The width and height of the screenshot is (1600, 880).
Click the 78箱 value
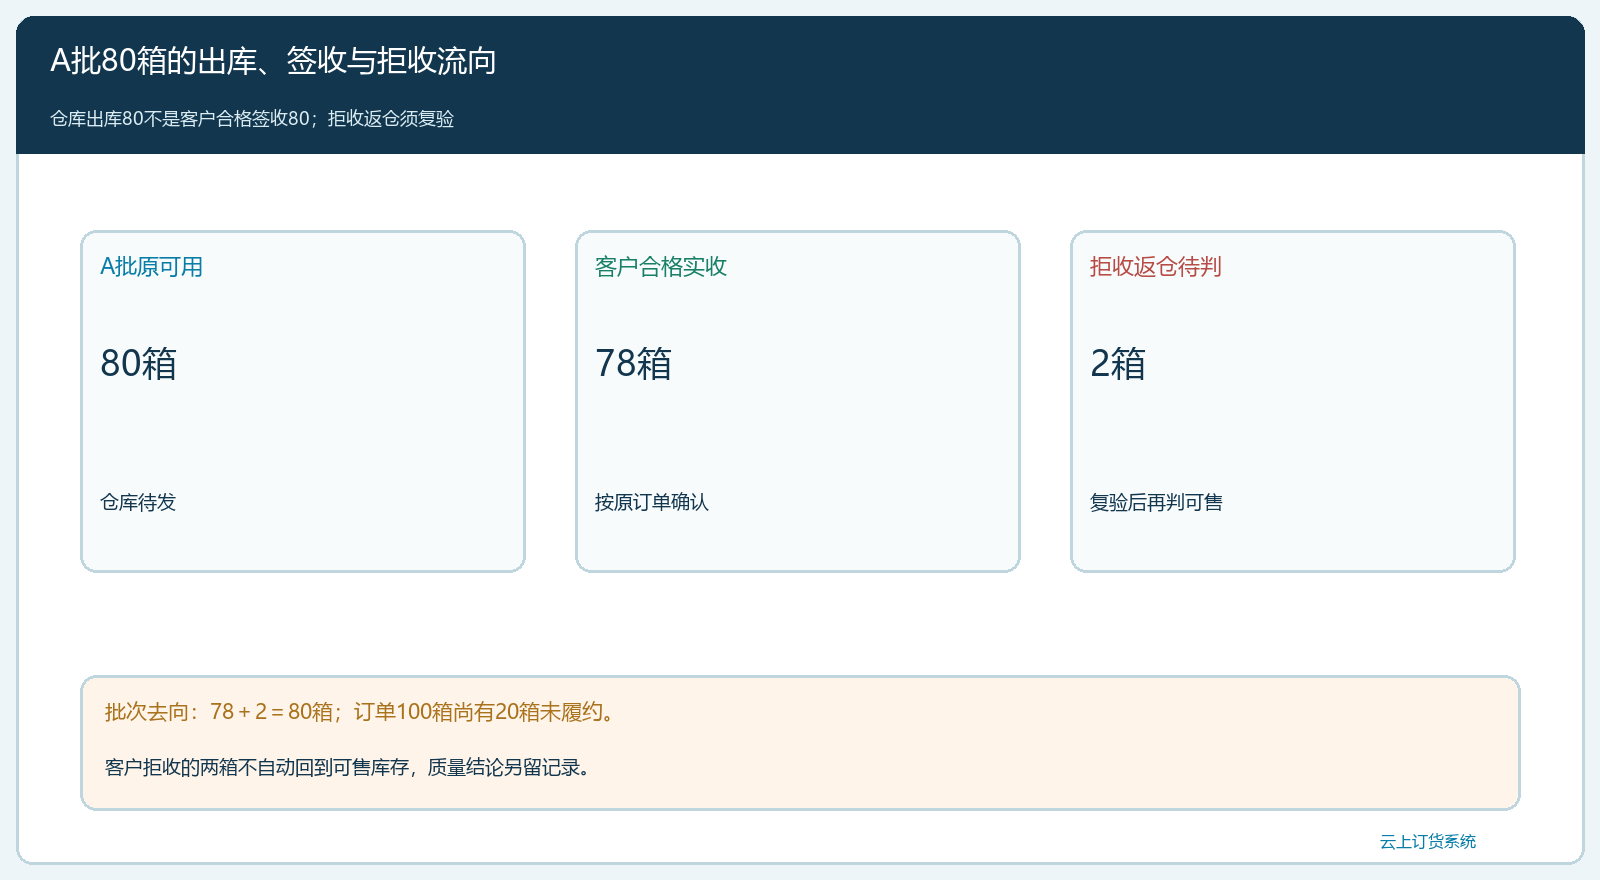coord(634,363)
